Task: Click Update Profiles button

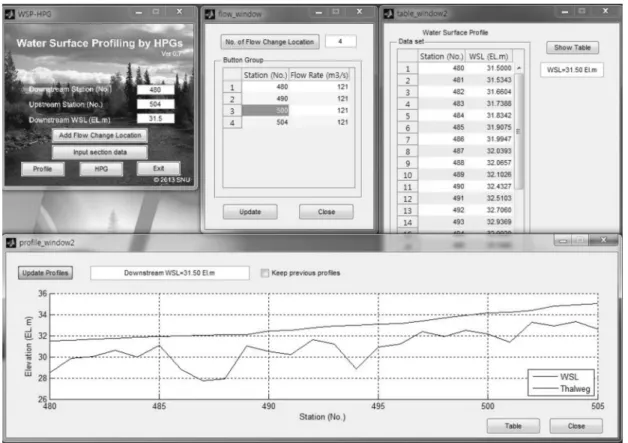Action: (45, 273)
